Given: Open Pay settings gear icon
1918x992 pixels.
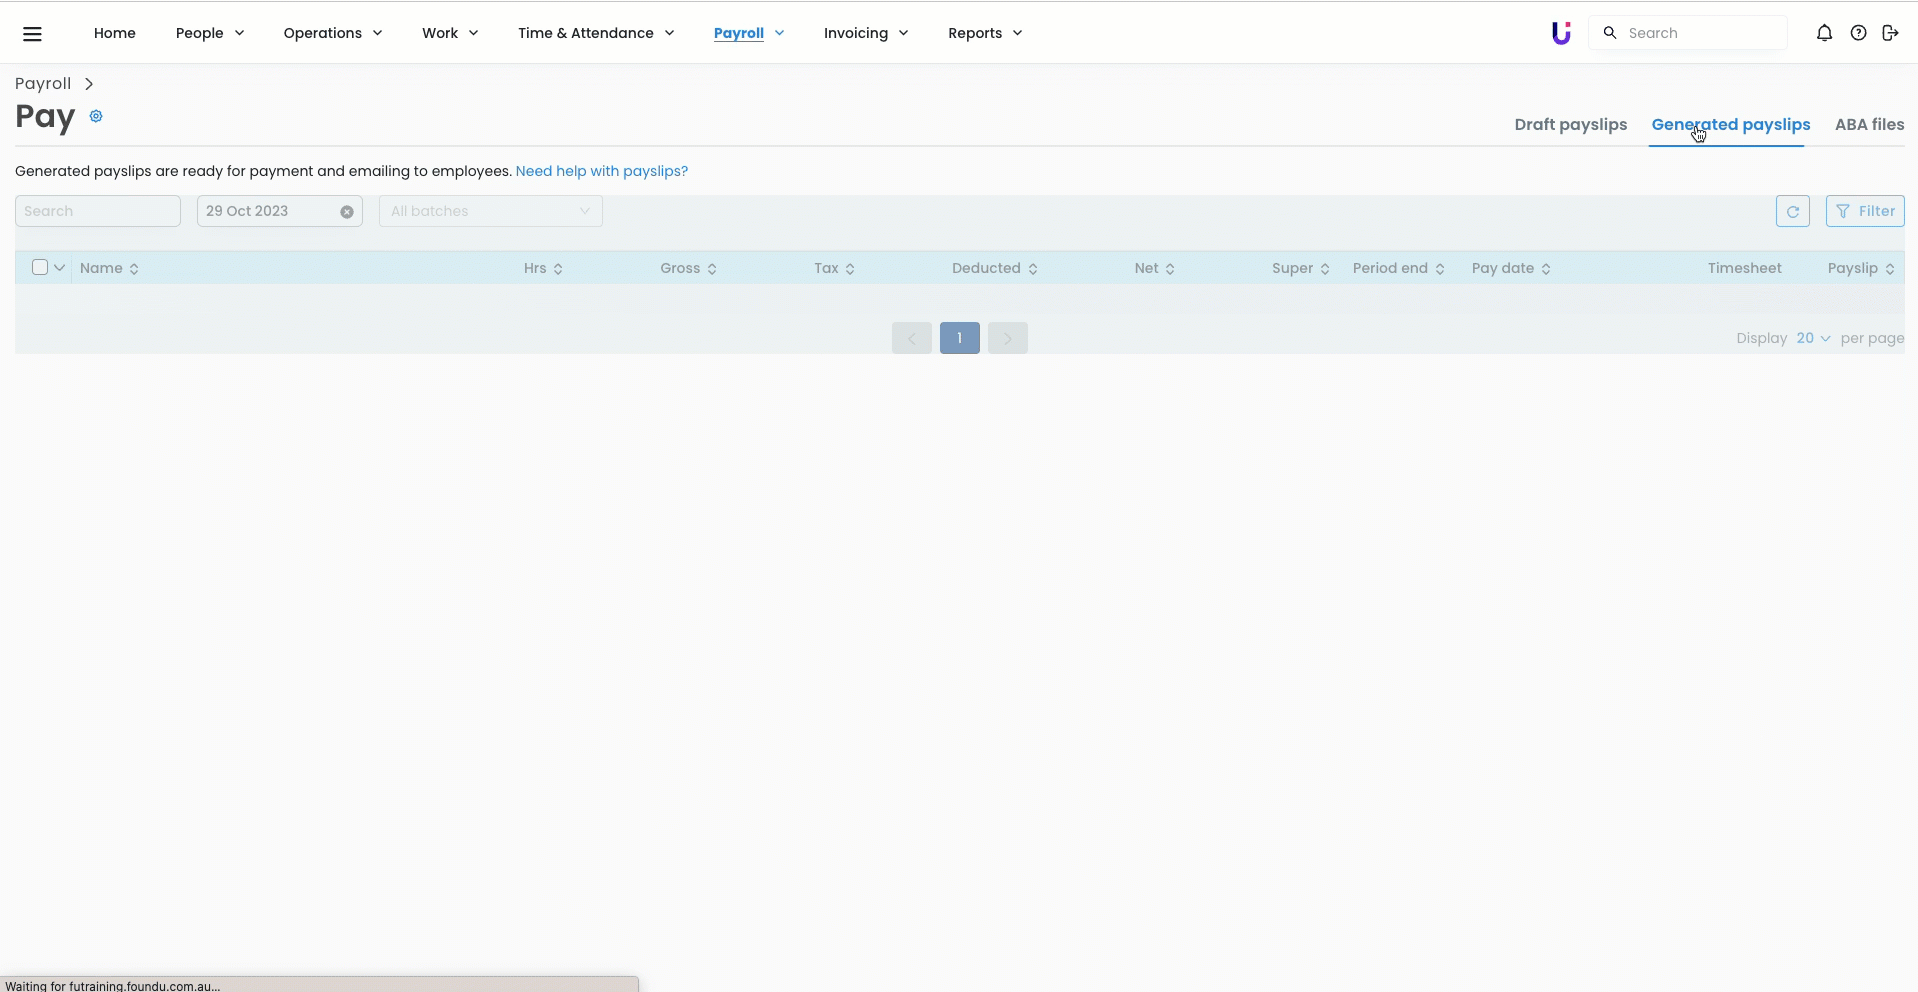Looking at the screenshot, I should 96,116.
